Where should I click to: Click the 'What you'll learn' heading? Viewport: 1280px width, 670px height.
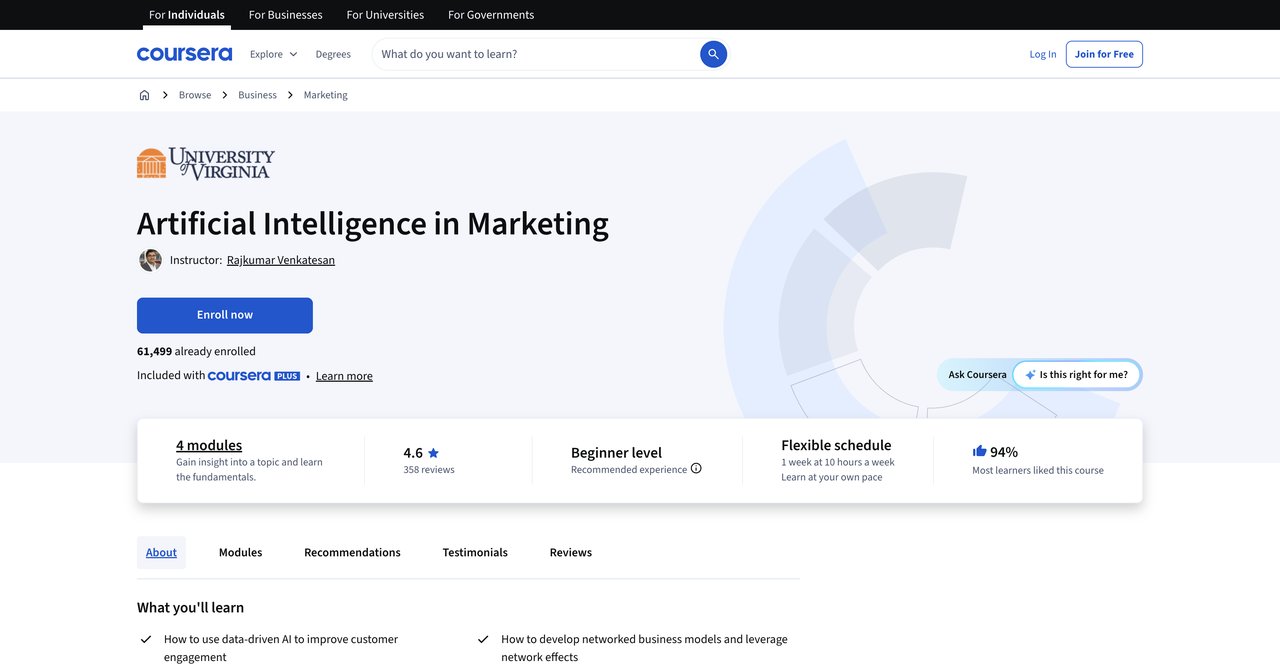click(x=190, y=607)
